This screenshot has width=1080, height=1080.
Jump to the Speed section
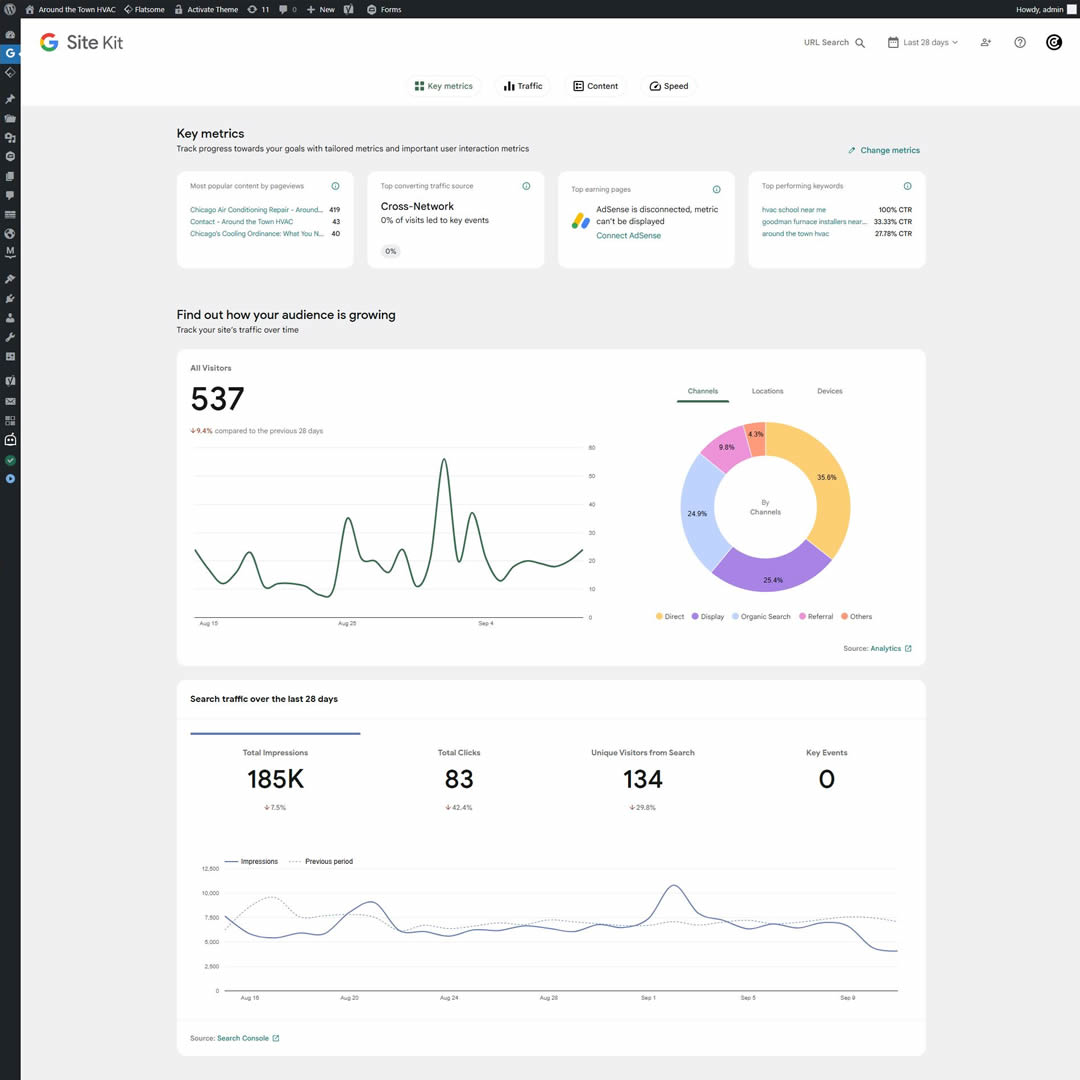coord(669,86)
